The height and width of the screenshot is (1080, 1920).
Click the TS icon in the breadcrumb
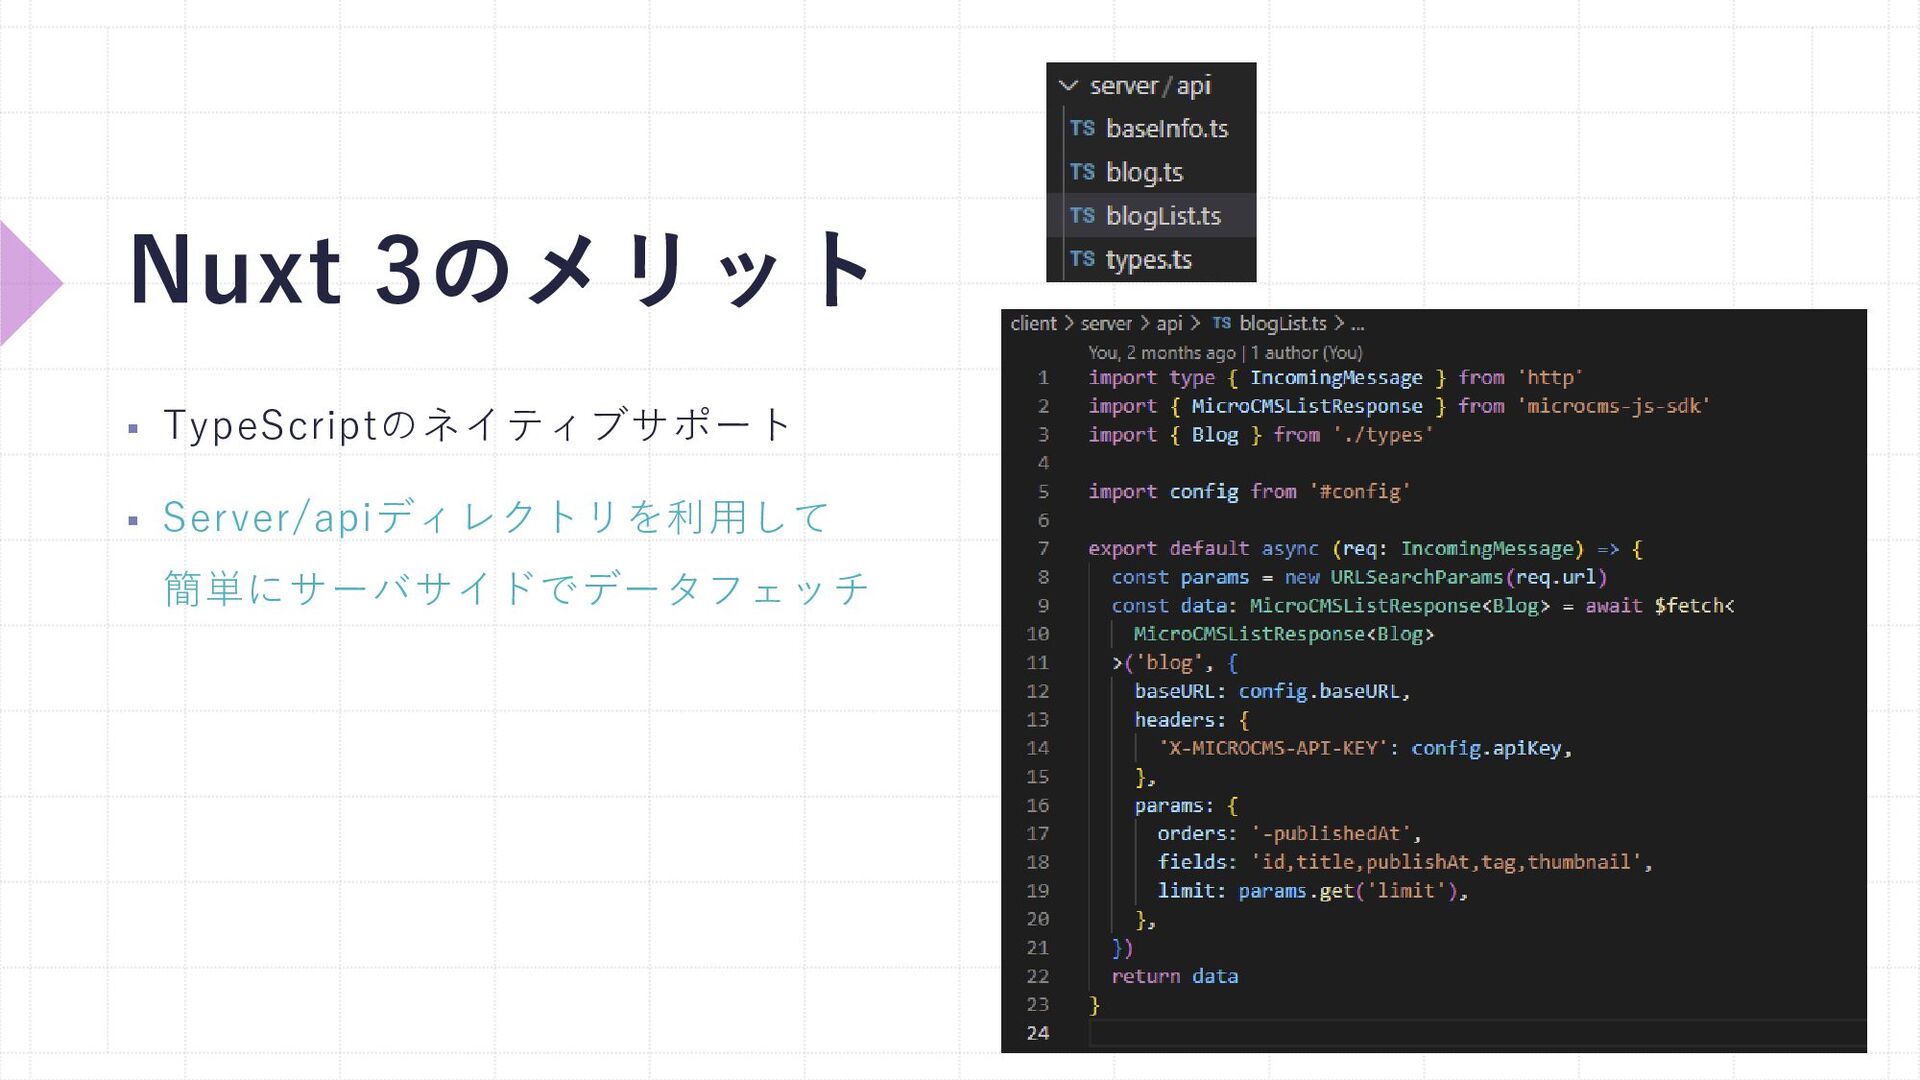click(x=1221, y=323)
